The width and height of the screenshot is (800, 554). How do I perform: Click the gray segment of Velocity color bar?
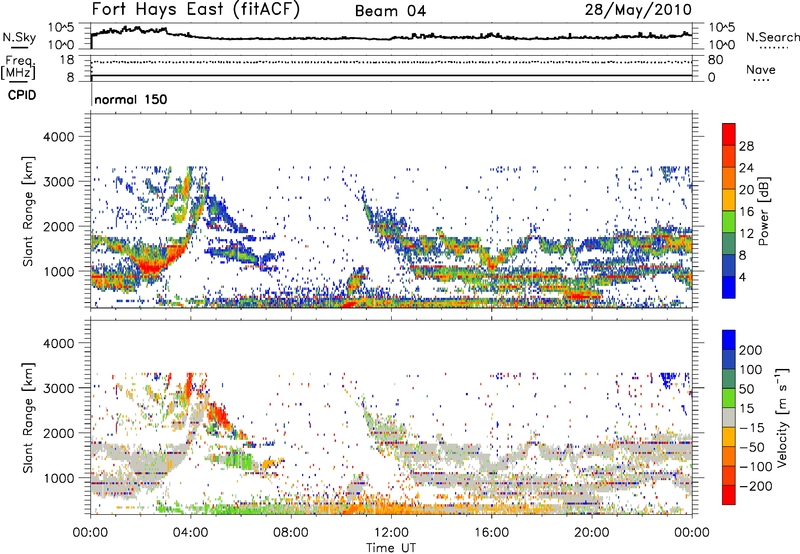click(x=729, y=417)
